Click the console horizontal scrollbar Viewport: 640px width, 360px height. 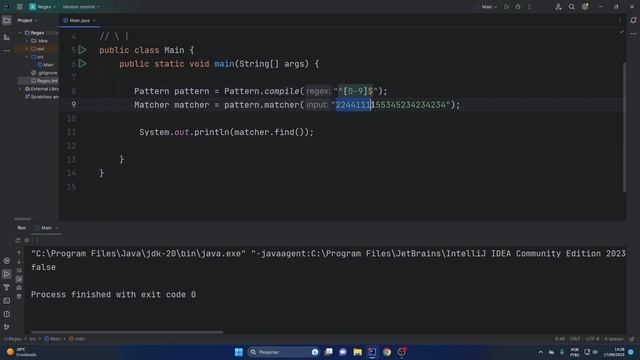click(x=127, y=332)
